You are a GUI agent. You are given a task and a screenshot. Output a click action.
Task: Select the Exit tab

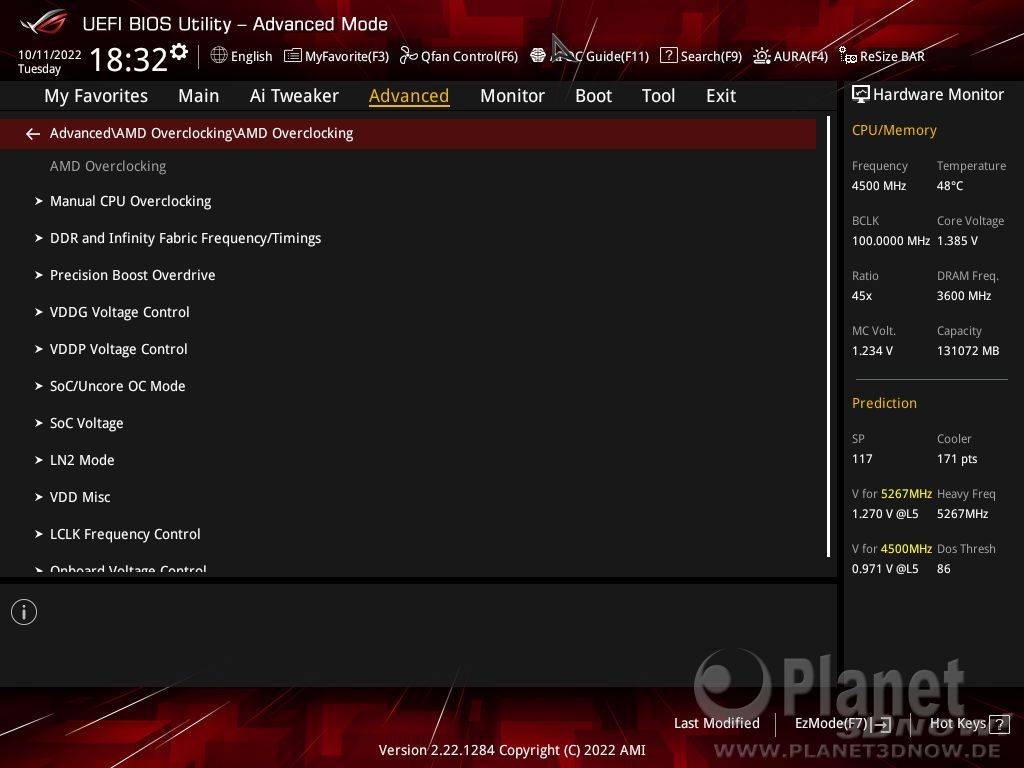(x=721, y=96)
